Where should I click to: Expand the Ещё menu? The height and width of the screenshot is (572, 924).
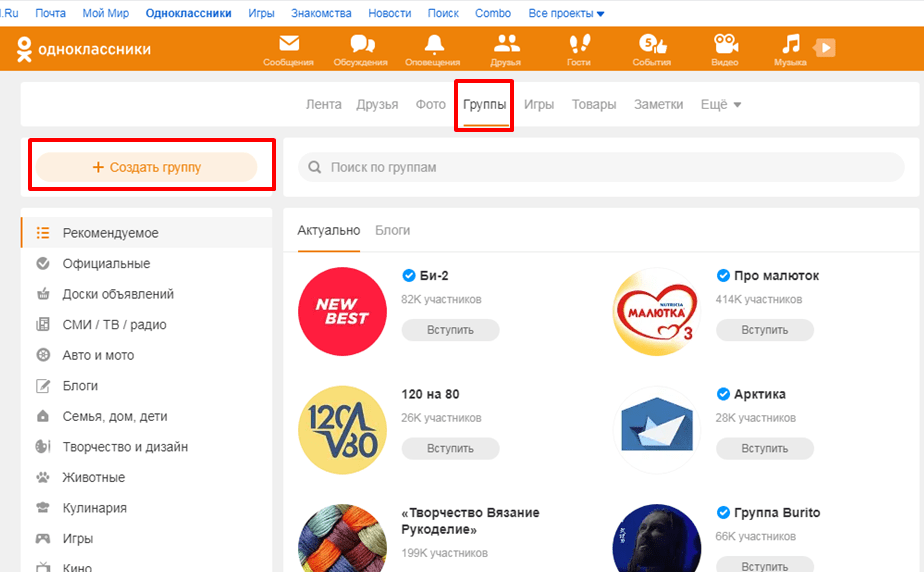720,104
